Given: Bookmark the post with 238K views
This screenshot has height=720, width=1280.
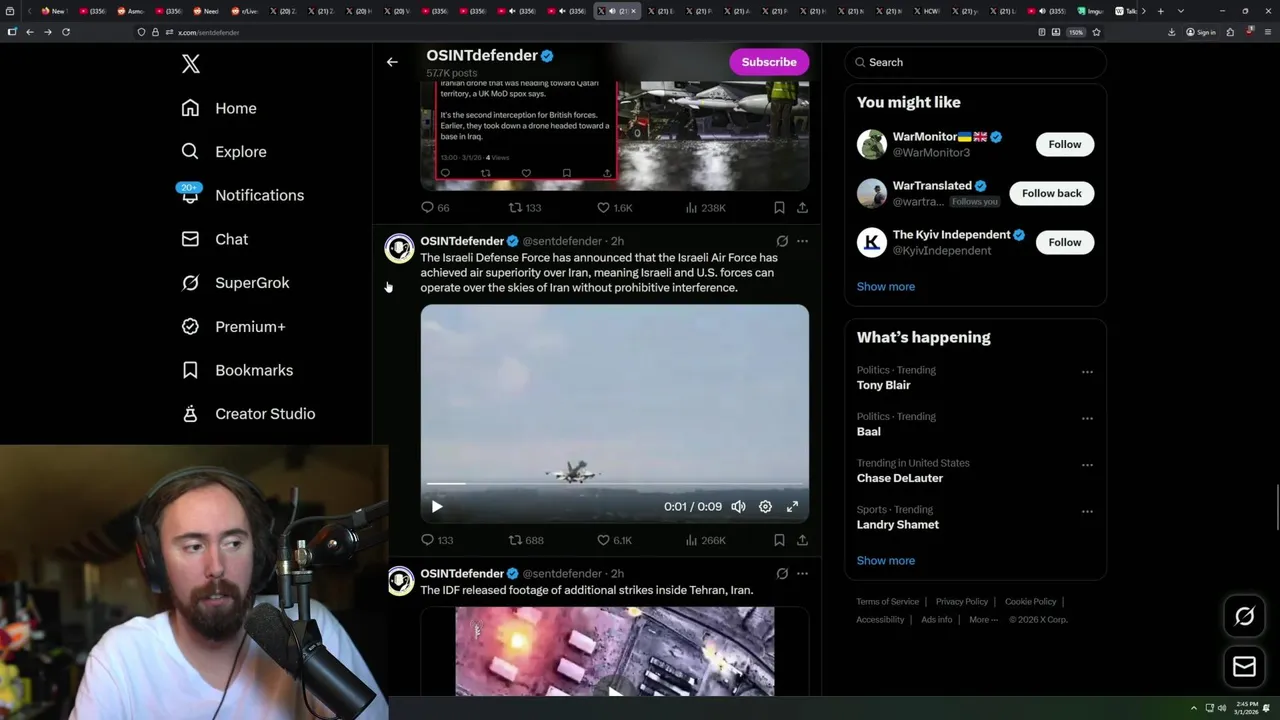Looking at the screenshot, I should [x=779, y=208].
